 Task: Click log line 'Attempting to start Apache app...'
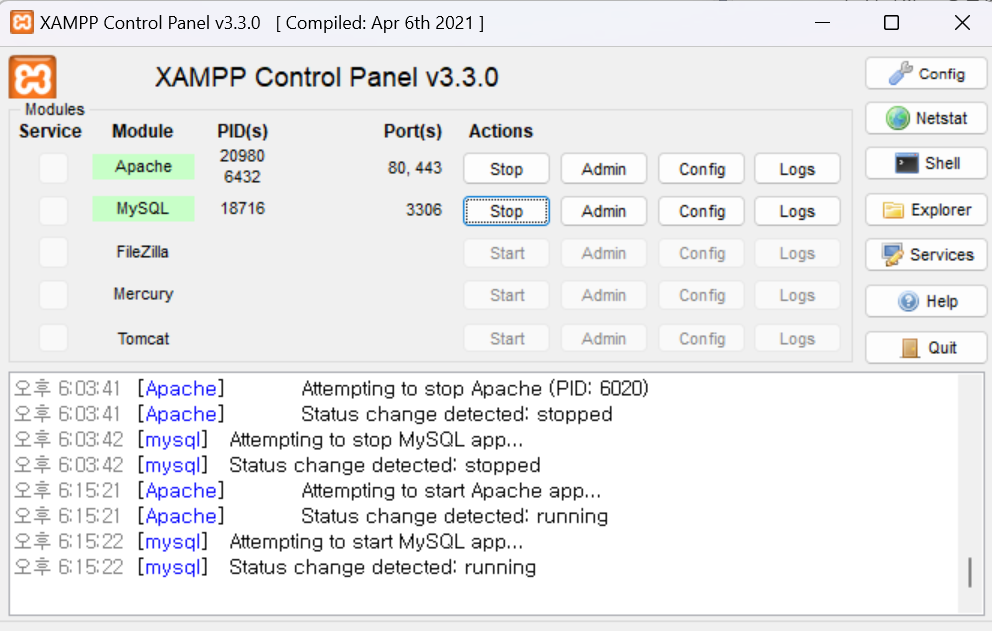(x=451, y=490)
